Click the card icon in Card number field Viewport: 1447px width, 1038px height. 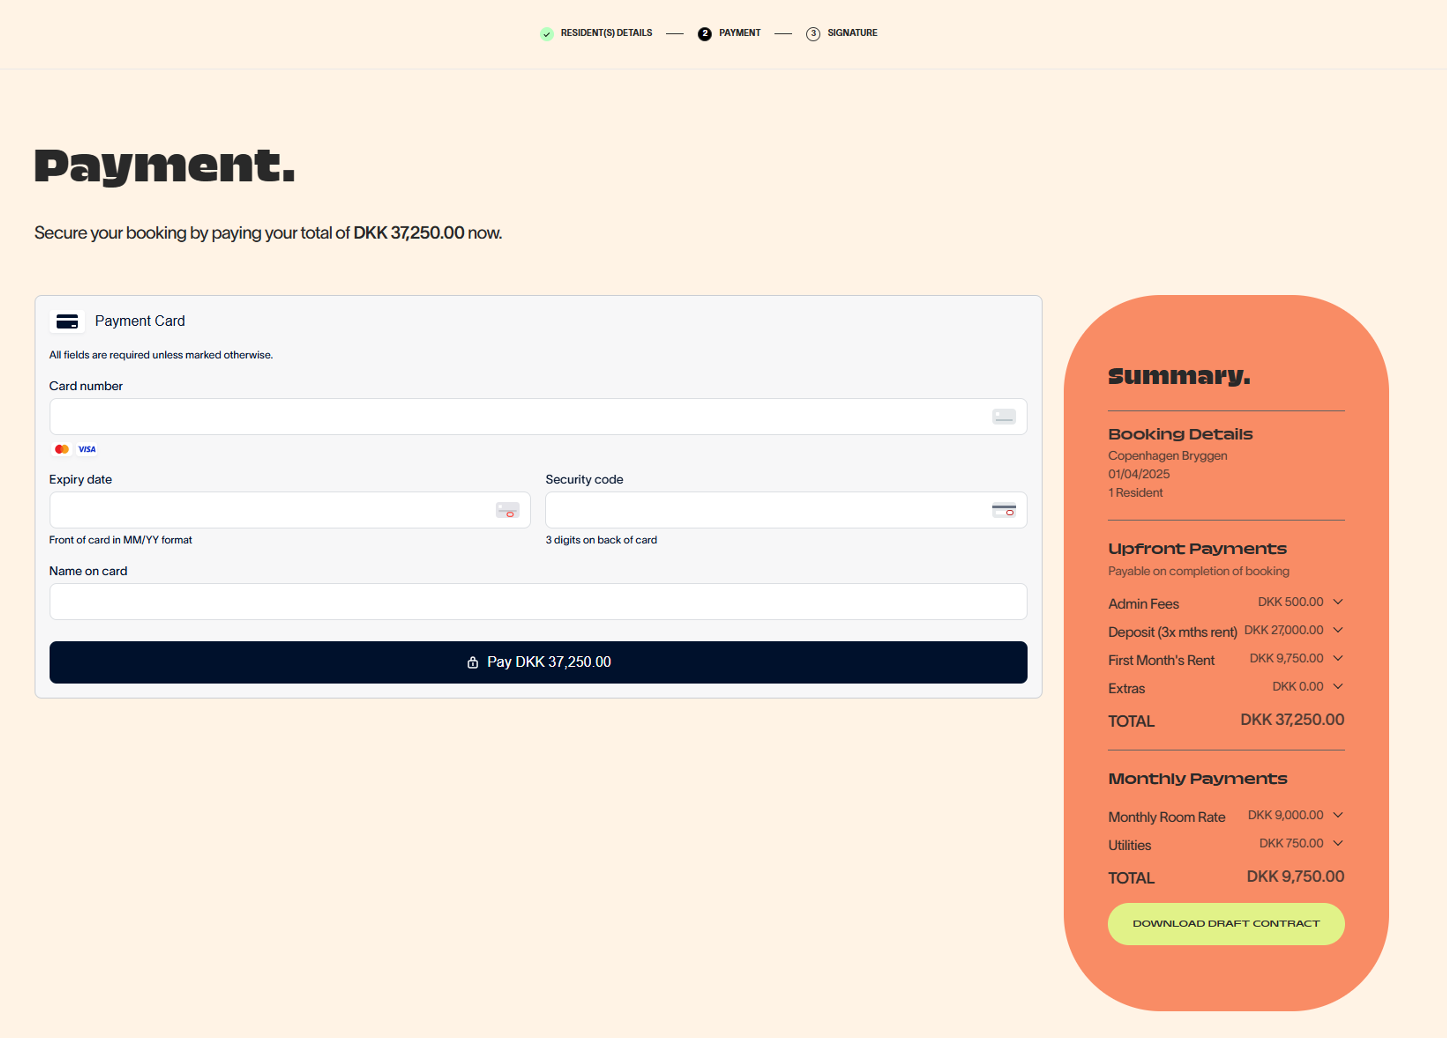tap(1003, 417)
